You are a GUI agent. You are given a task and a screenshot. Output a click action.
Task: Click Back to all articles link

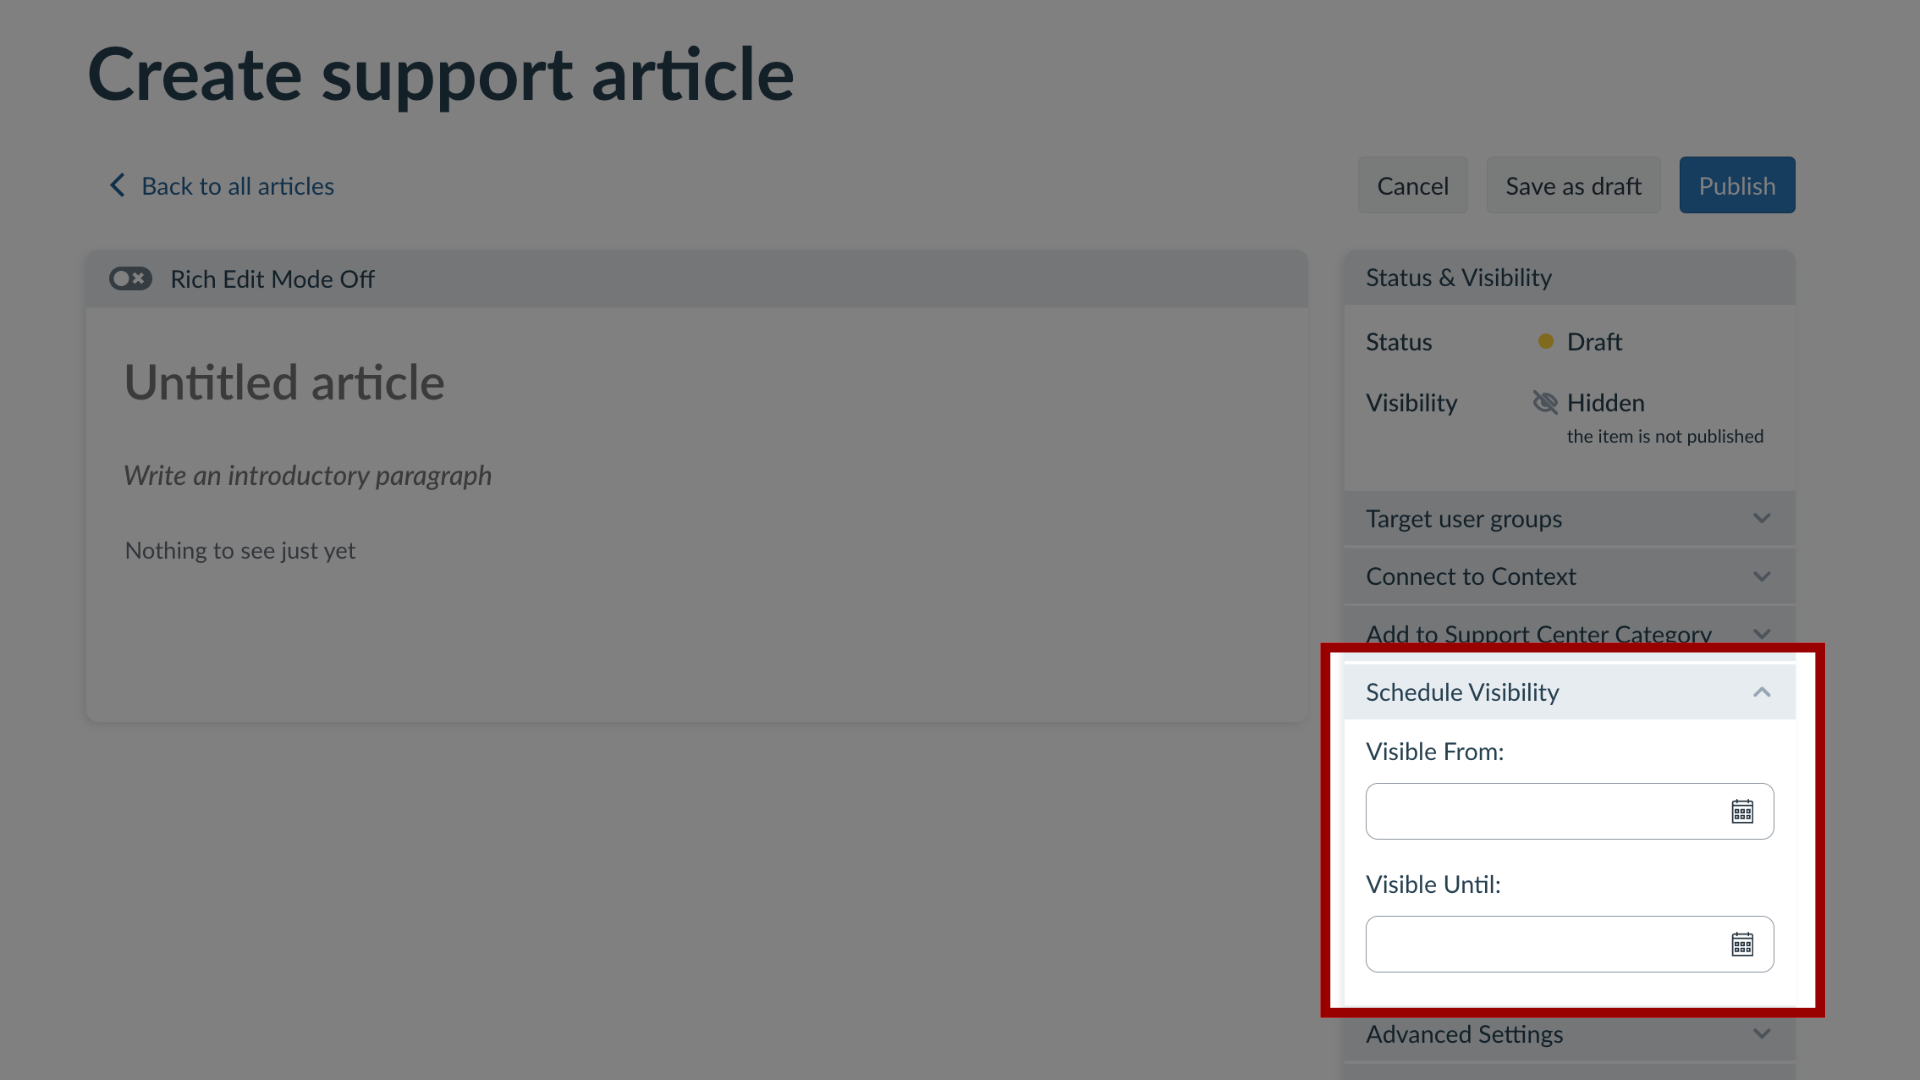(x=220, y=185)
